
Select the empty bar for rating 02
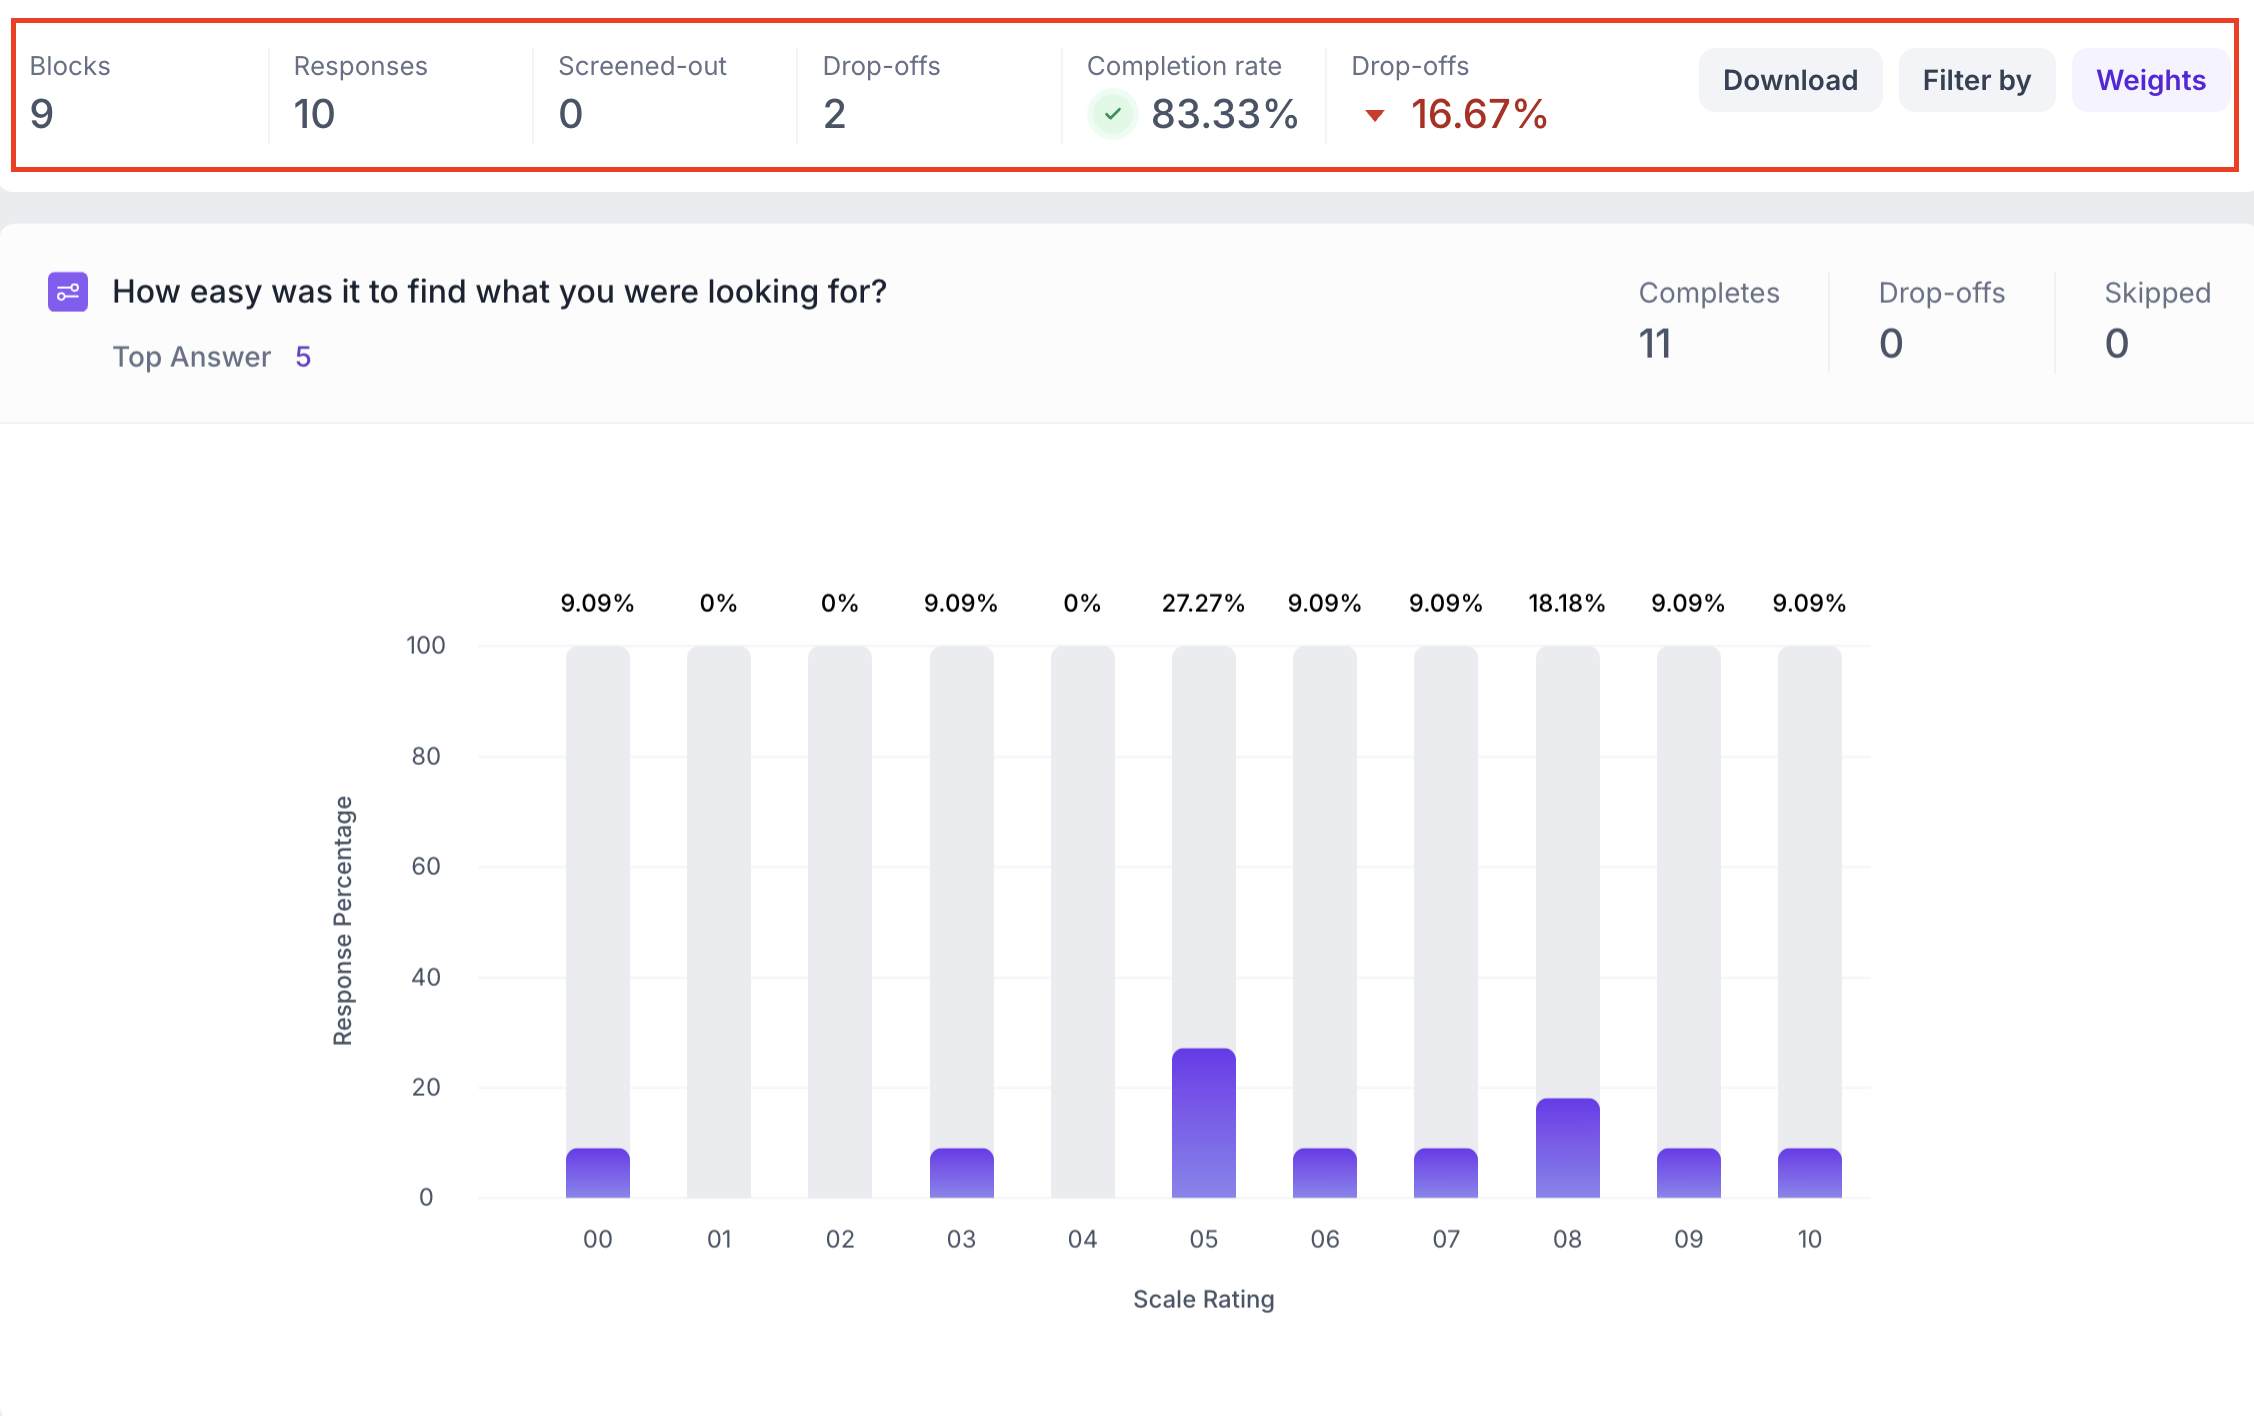coord(839,920)
